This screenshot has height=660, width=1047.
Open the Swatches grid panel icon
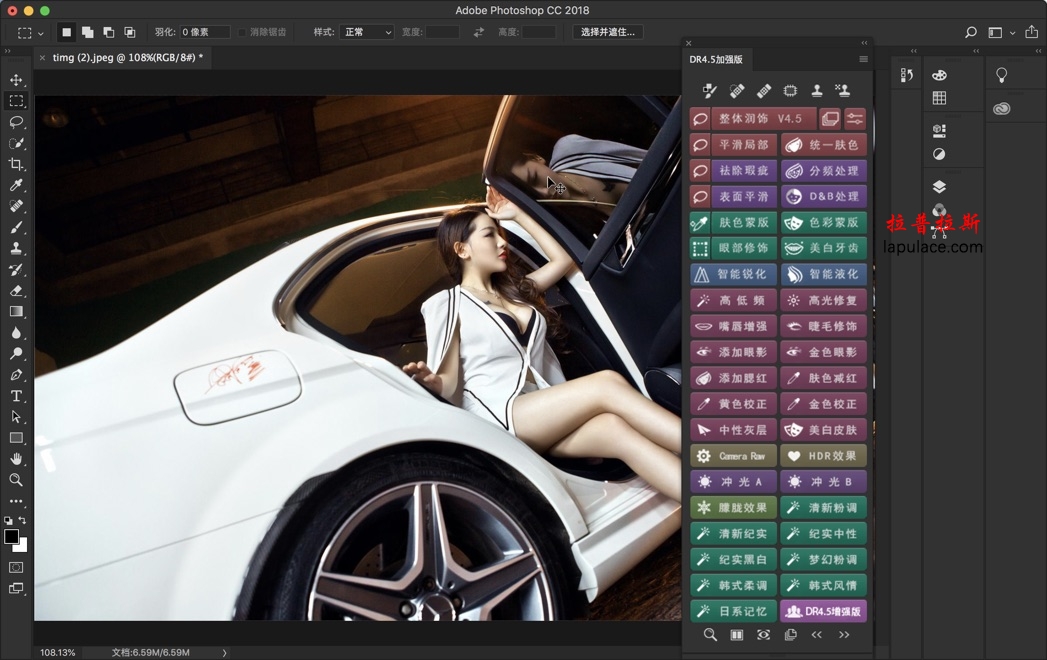pos(939,98)
